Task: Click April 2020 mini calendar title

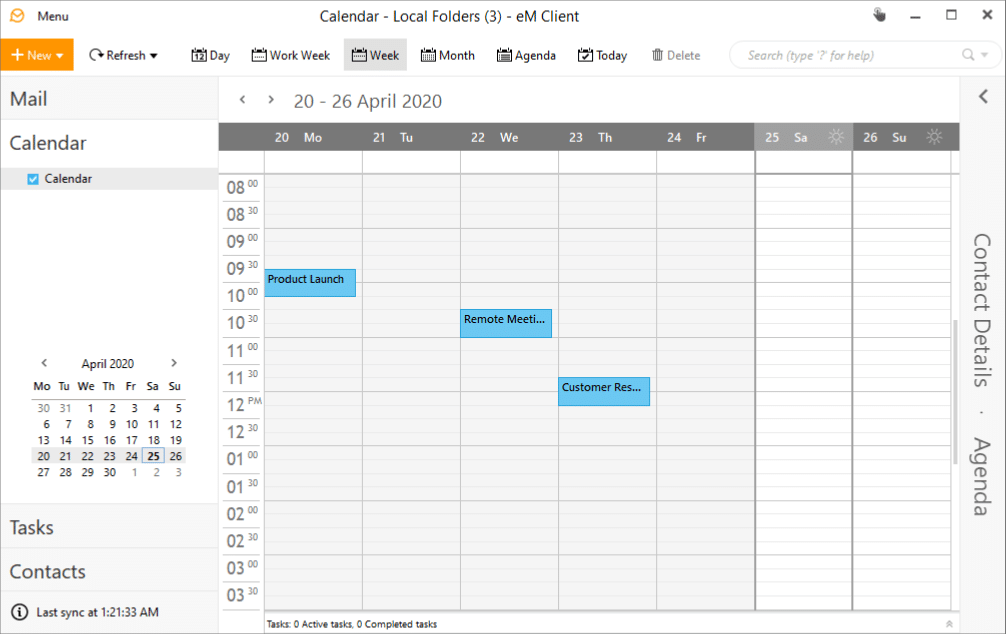Action: (108, 364)
